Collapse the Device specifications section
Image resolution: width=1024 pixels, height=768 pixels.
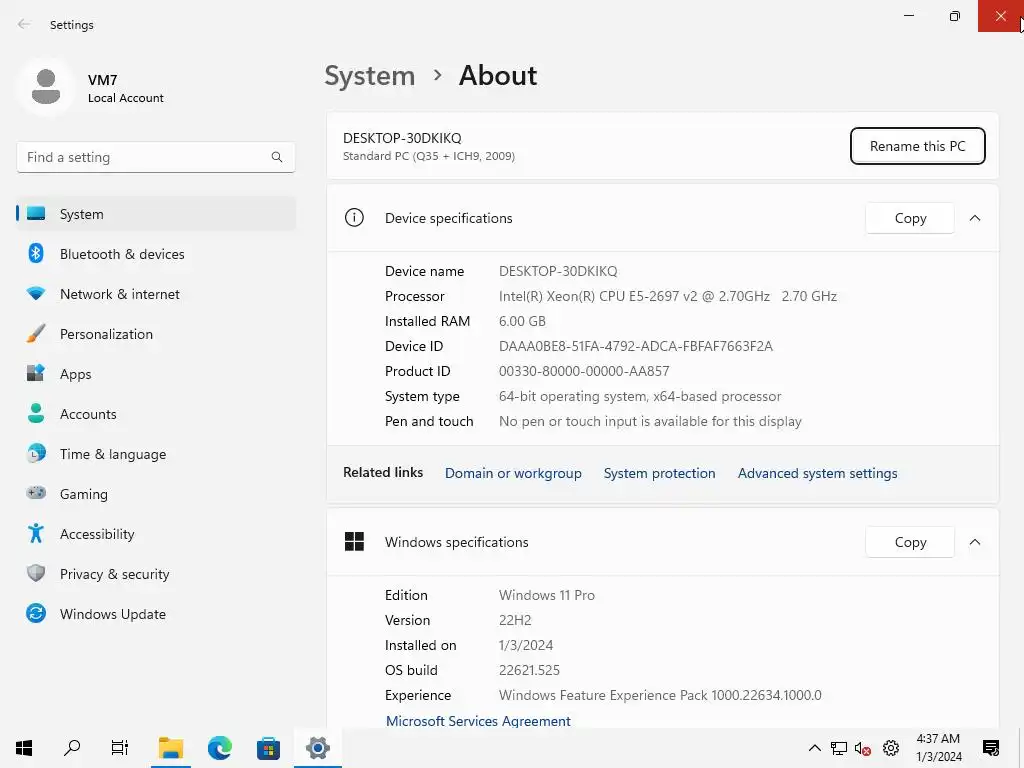974,218
